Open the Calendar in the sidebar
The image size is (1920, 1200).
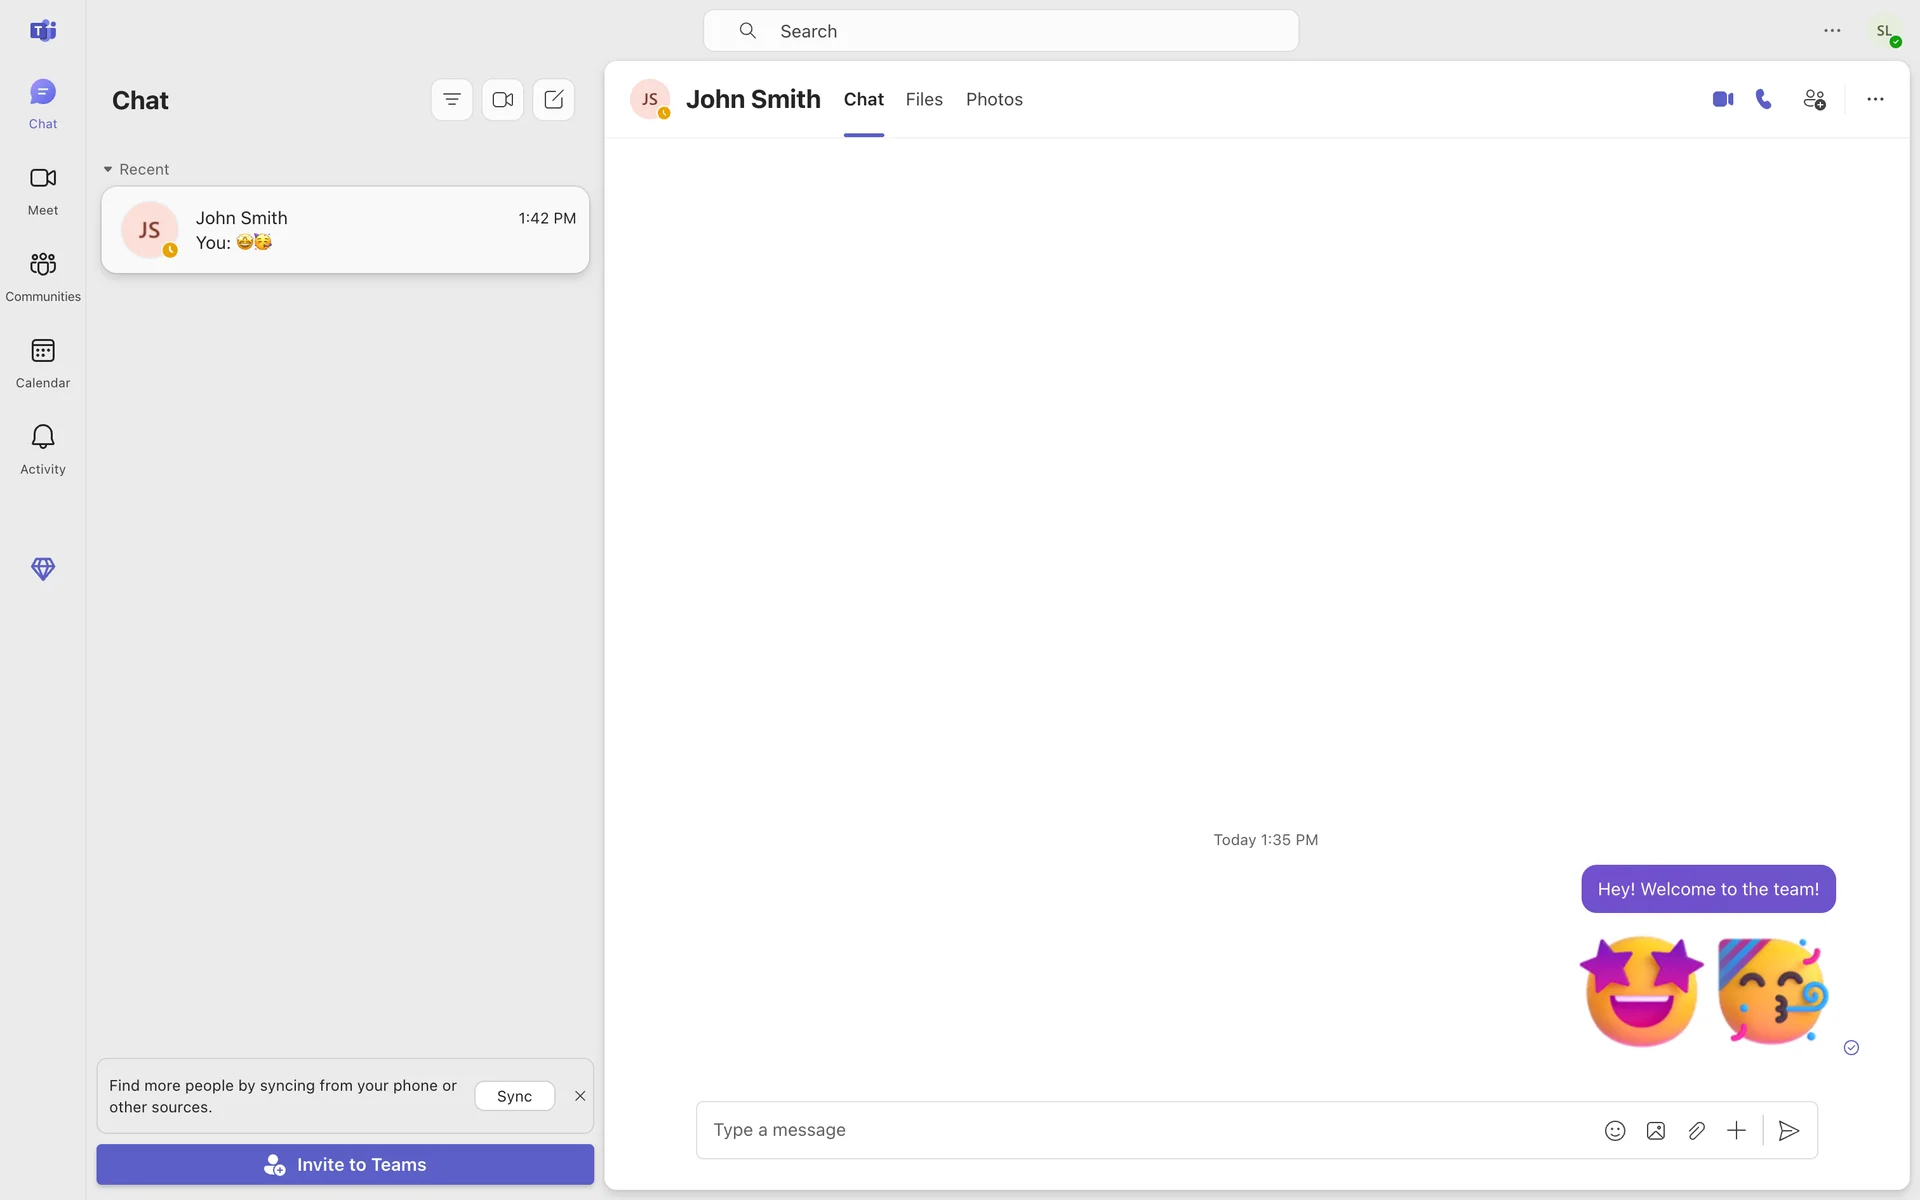(x=43, y=362)
